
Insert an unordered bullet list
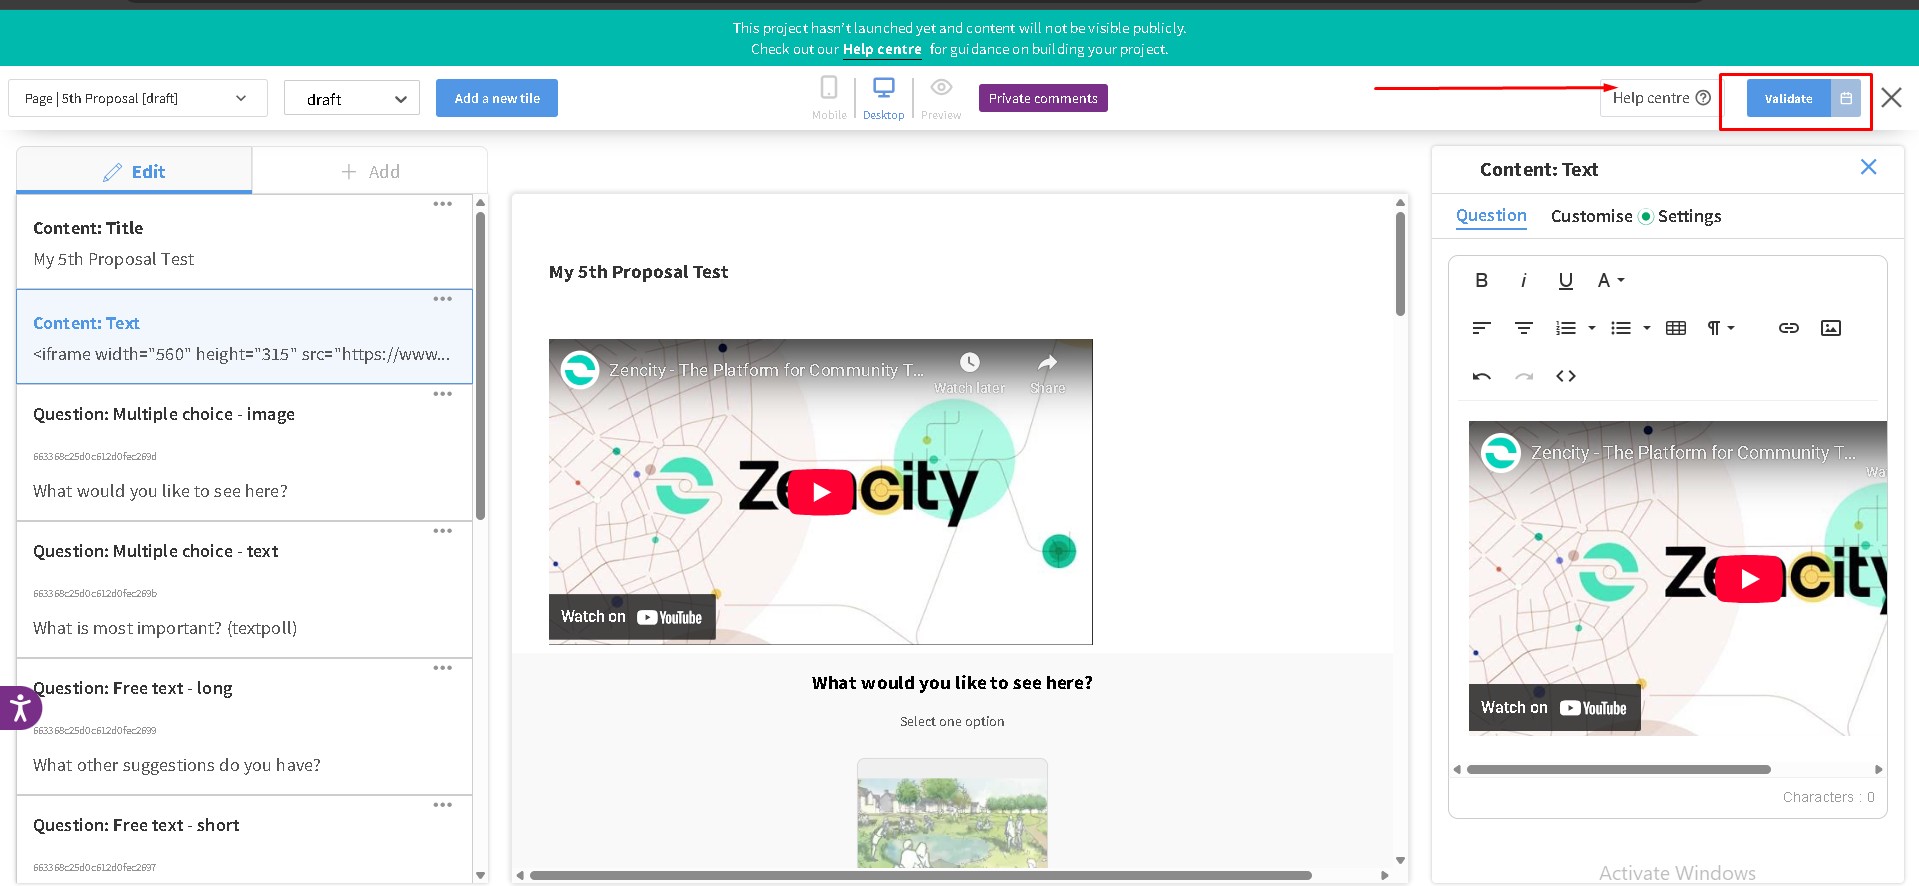click(x=1621, y=328)
